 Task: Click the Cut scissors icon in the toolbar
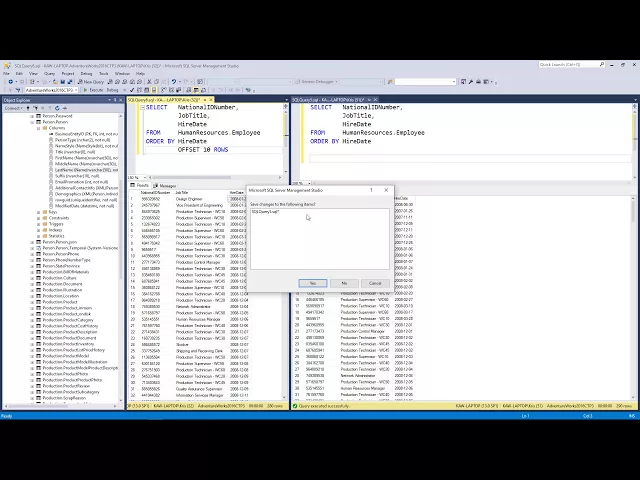click(x=149, y=82)
